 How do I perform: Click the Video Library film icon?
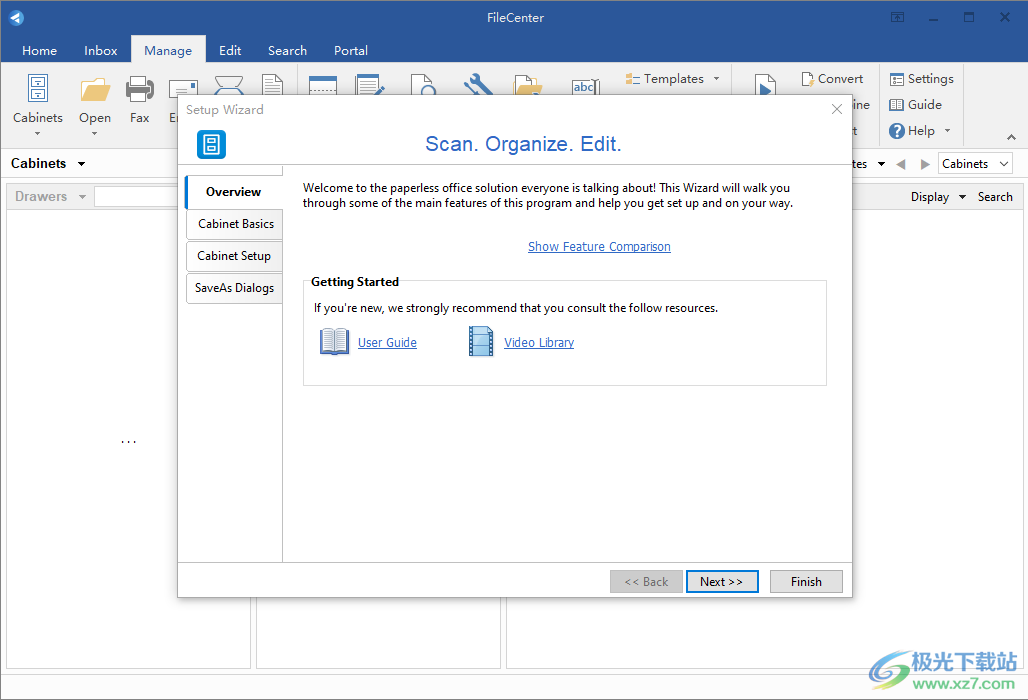481,342
